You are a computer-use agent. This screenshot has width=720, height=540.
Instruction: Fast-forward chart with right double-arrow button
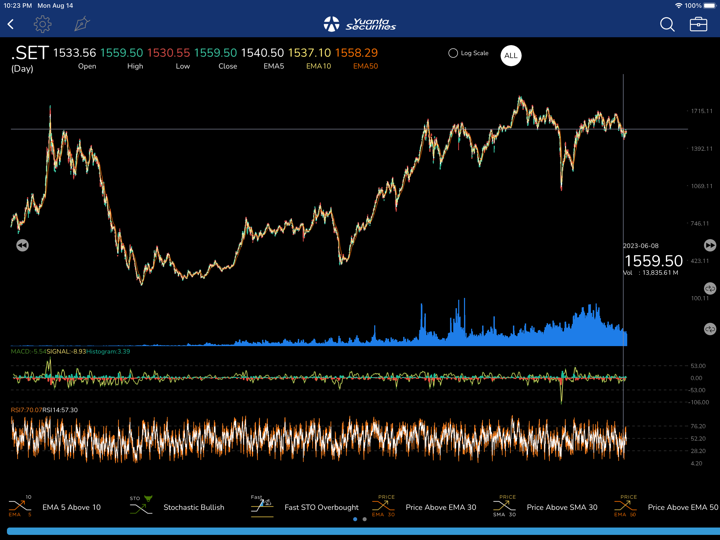pyautogui.click(x=709, y=245)
